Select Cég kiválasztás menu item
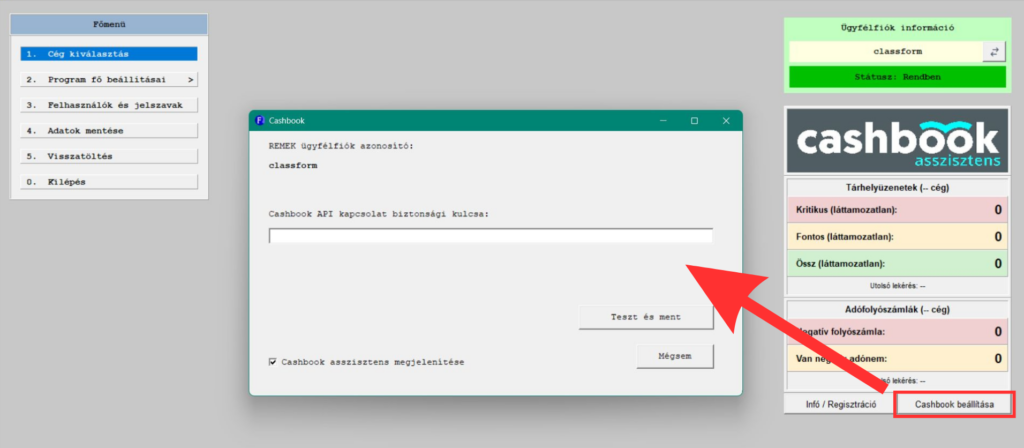 (x=108, y=54)
